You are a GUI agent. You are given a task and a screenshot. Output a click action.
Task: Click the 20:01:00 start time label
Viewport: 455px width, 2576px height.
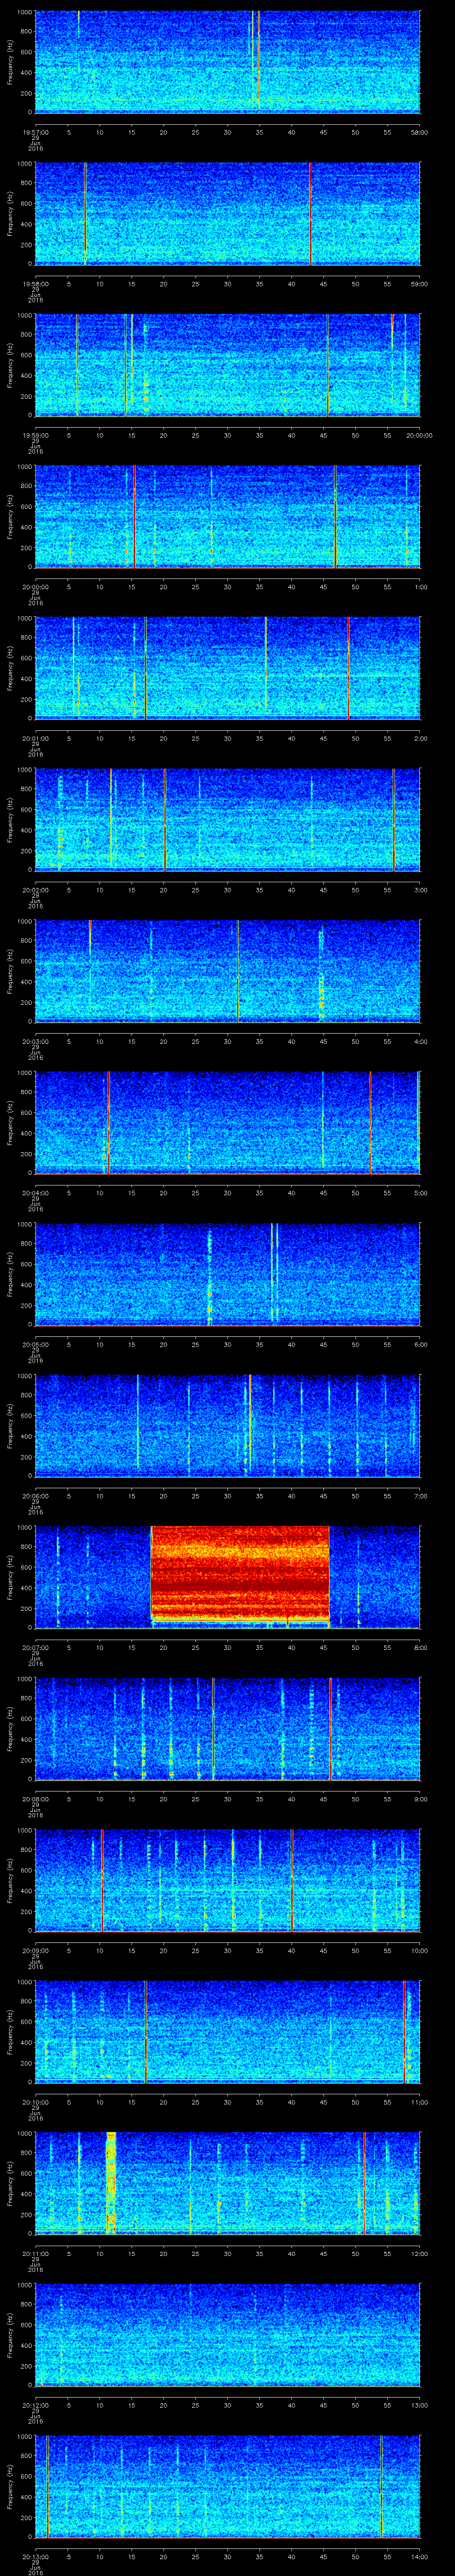(x=35, y=738)
